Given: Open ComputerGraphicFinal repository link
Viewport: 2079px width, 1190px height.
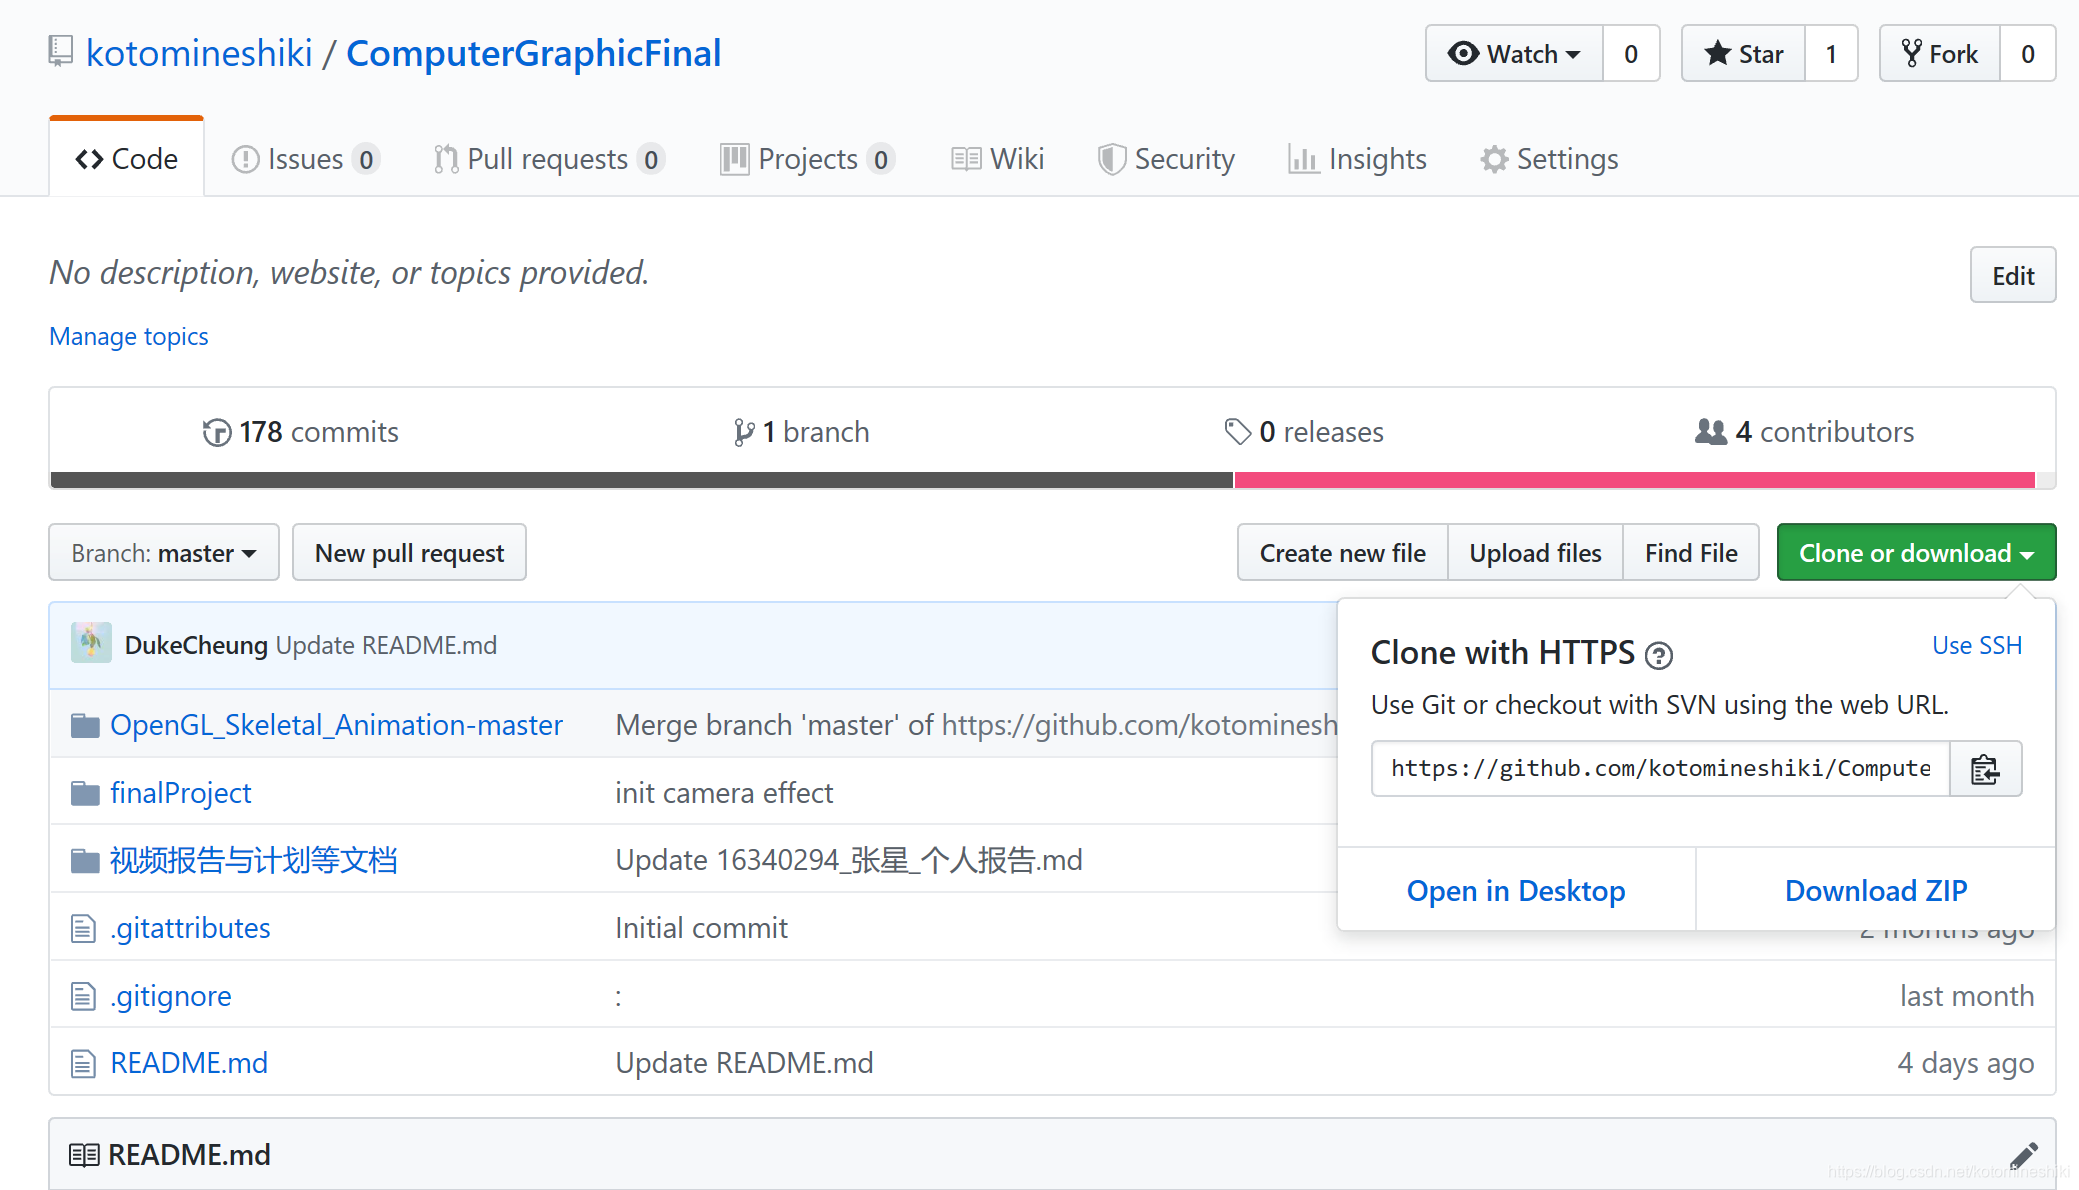Looking at the screenshot, I should (534, 53).
